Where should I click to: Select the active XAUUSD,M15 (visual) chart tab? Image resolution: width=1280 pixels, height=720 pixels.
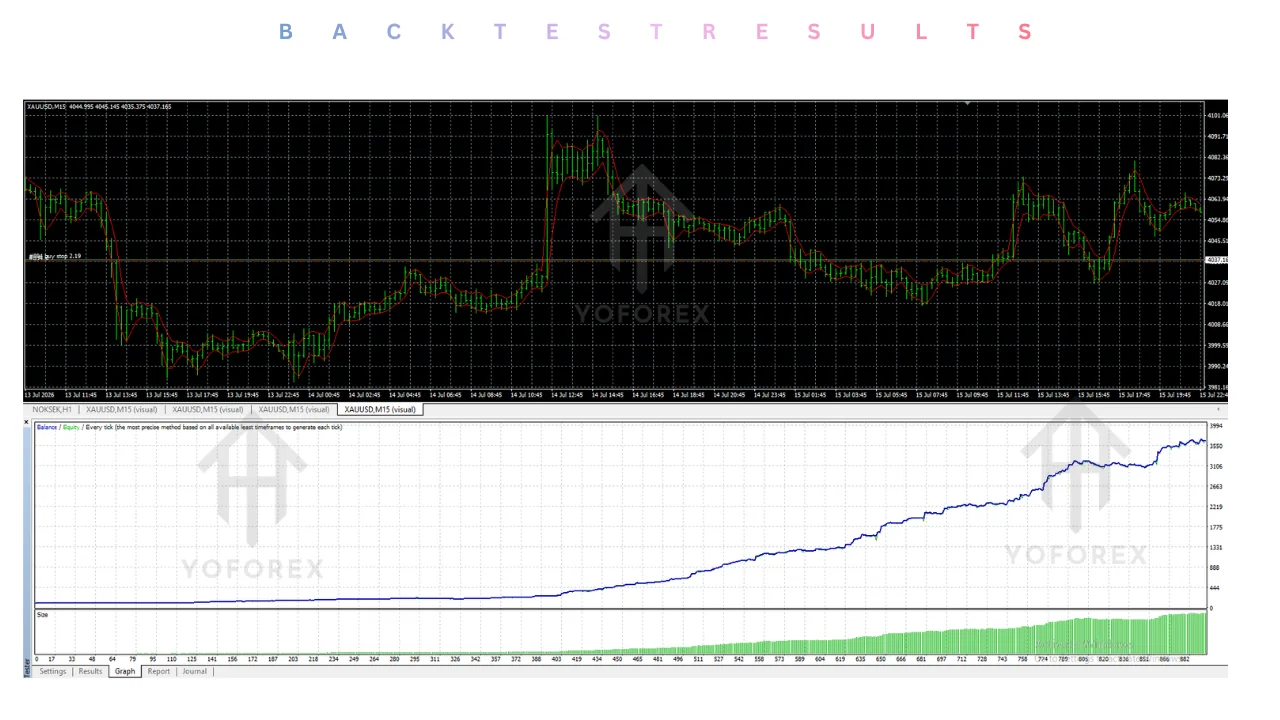(380, 409)
